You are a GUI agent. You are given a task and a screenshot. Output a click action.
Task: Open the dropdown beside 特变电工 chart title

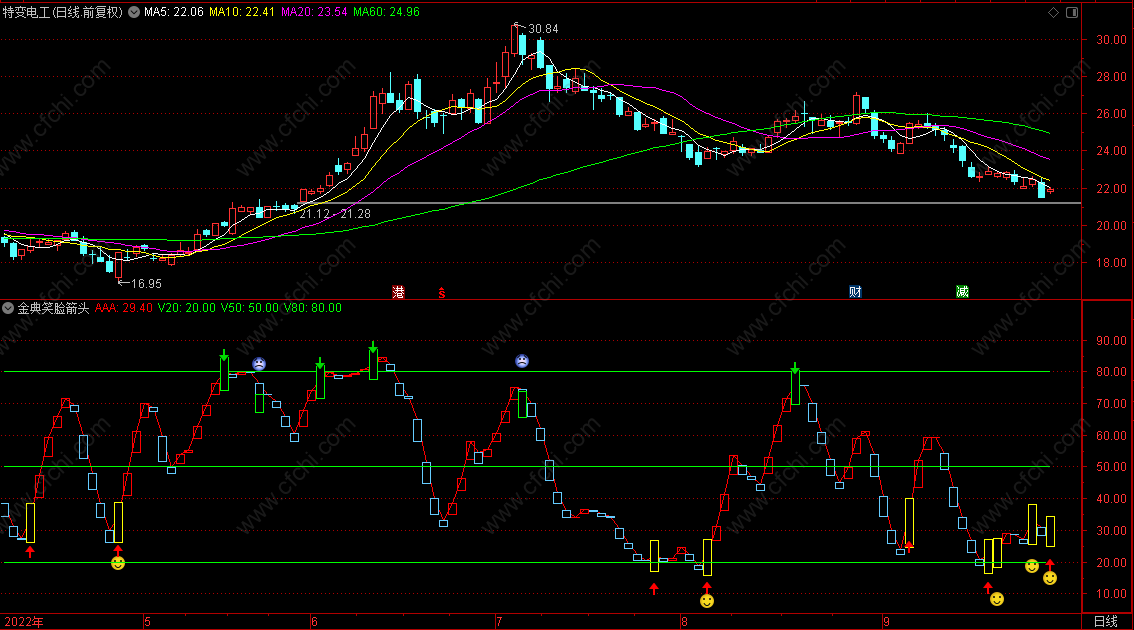tap(134, 12)
